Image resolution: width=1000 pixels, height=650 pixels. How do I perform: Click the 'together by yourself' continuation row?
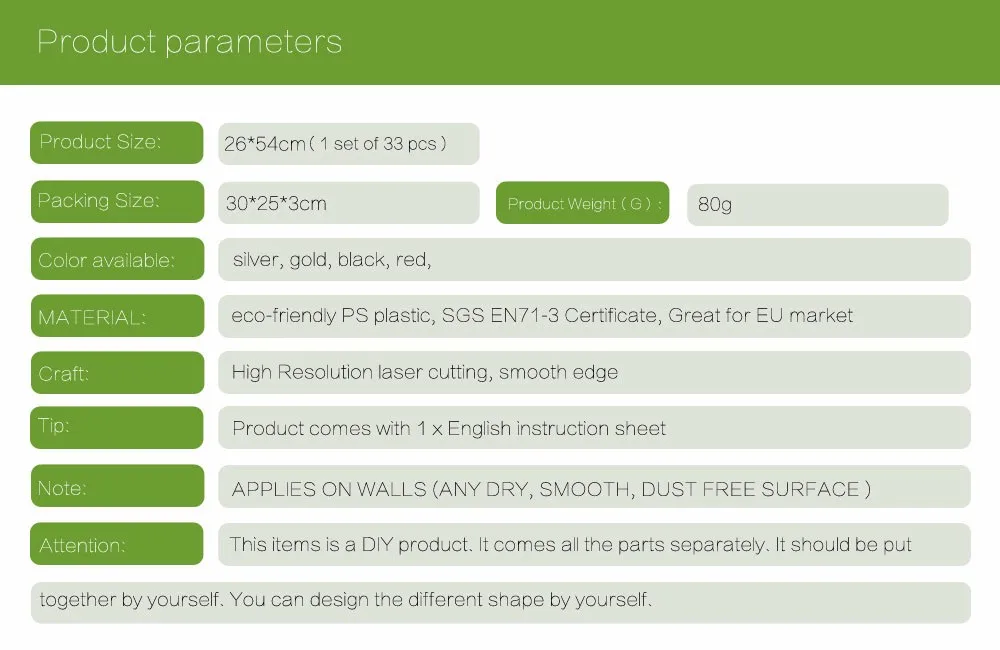(501, 602)
